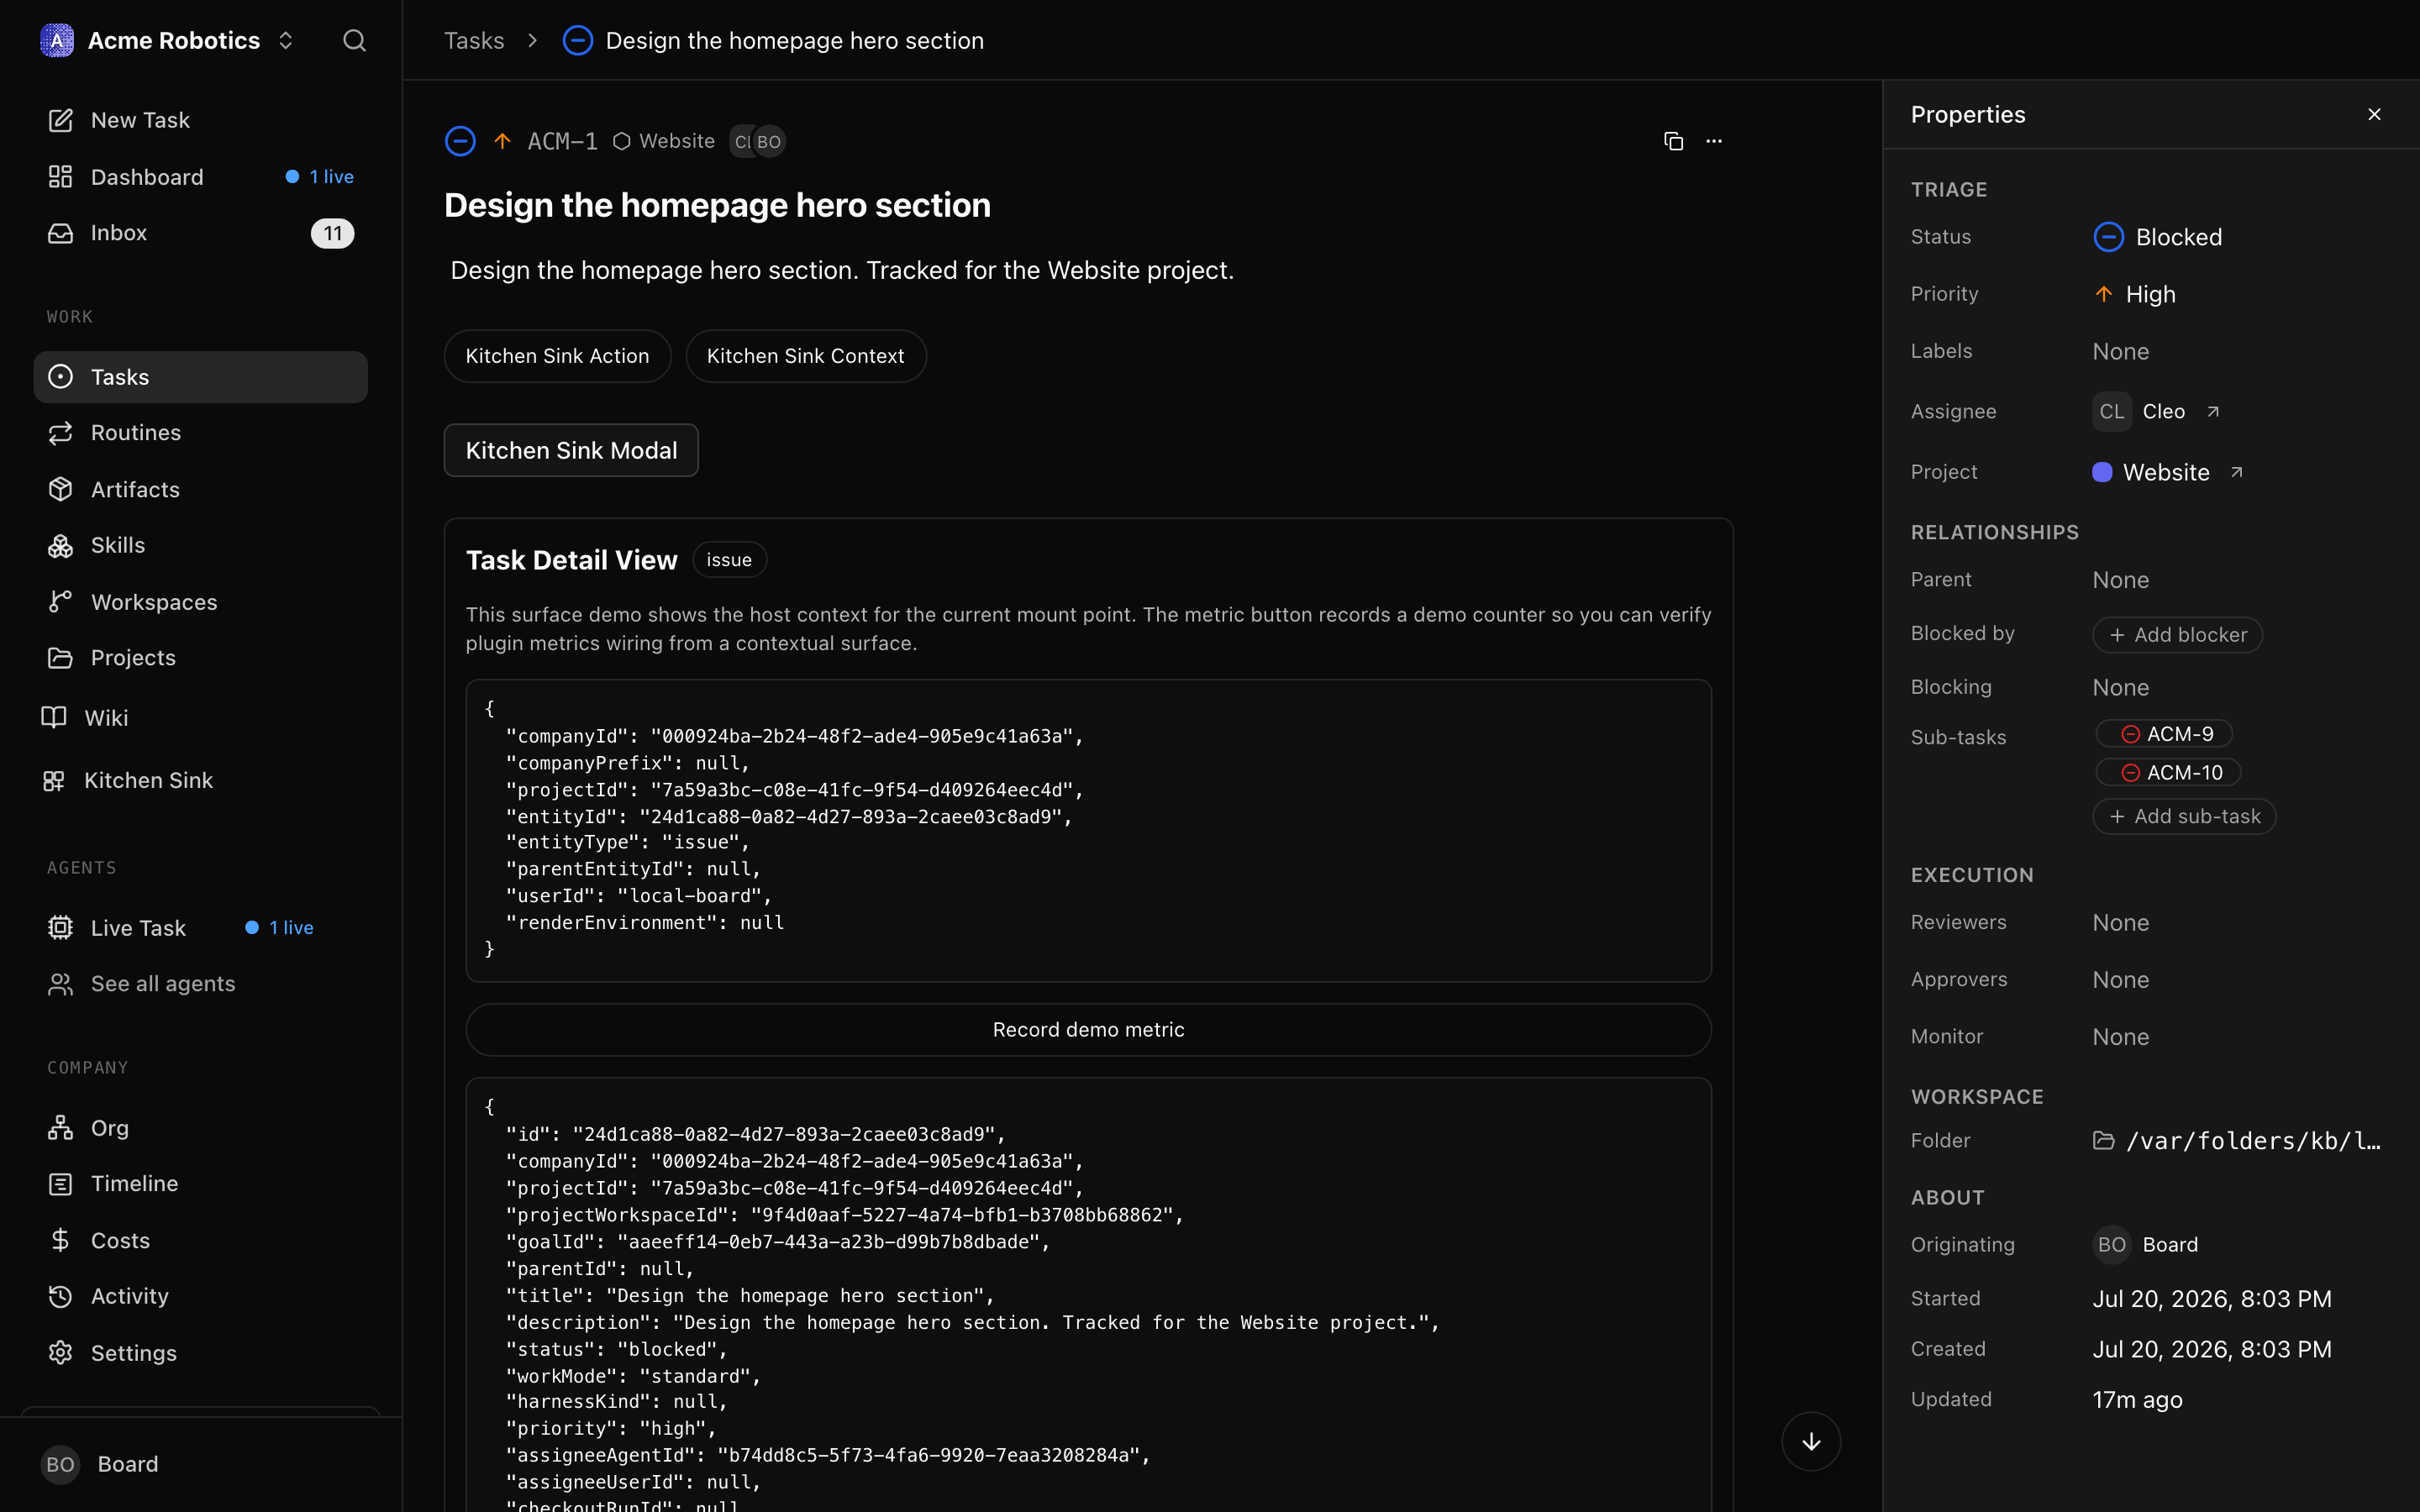
Task: Open sub-task ACM-10
Action: (x=2169, y=772)
